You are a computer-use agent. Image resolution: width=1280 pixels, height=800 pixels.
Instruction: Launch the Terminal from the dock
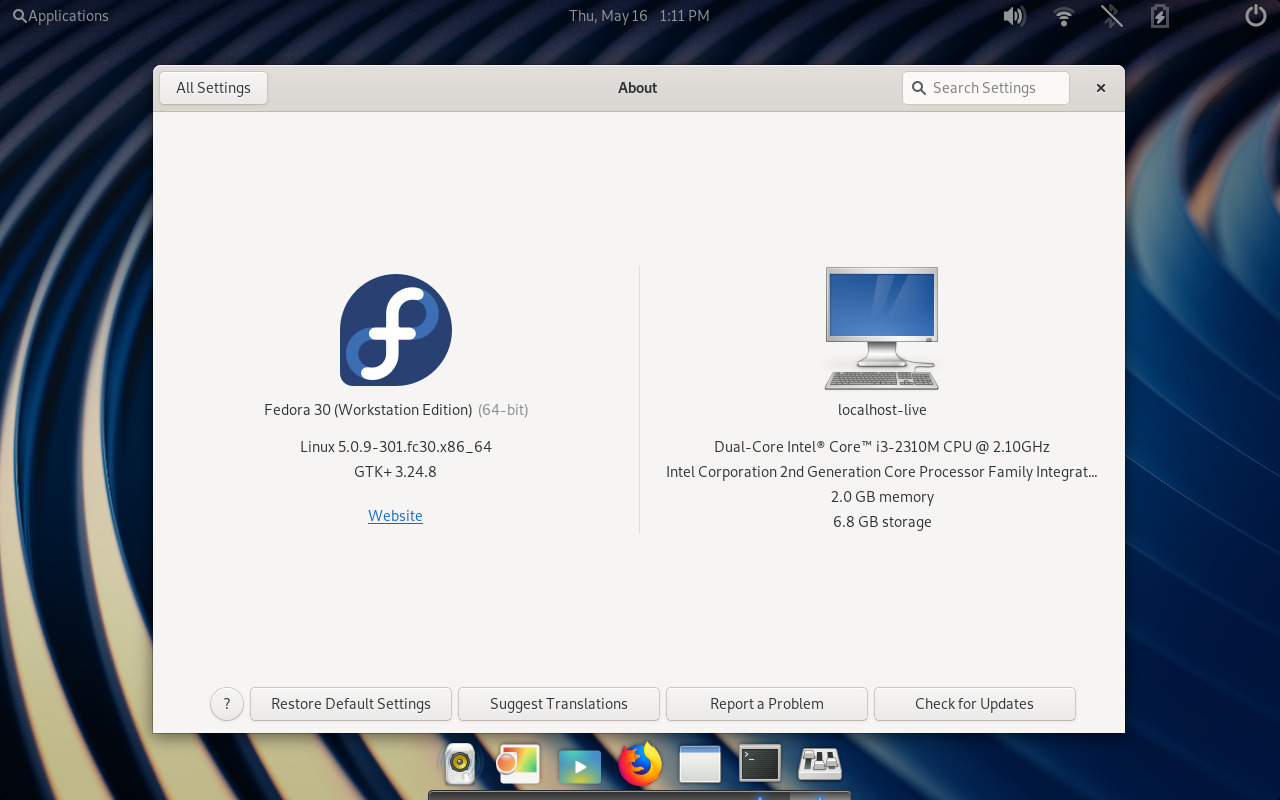(760, 762)
